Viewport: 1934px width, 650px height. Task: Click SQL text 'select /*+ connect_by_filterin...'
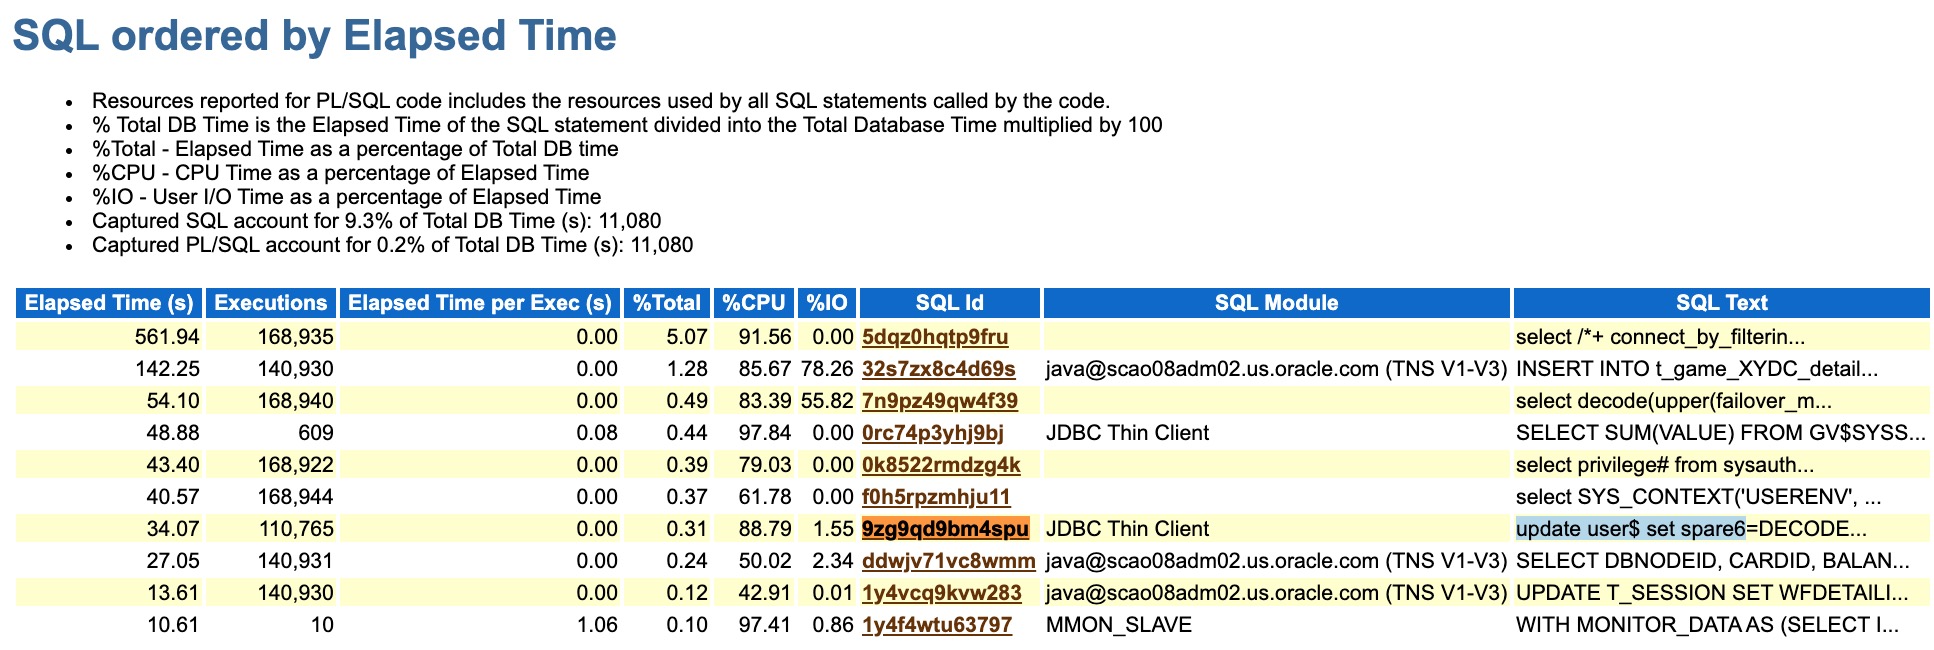1660,337
